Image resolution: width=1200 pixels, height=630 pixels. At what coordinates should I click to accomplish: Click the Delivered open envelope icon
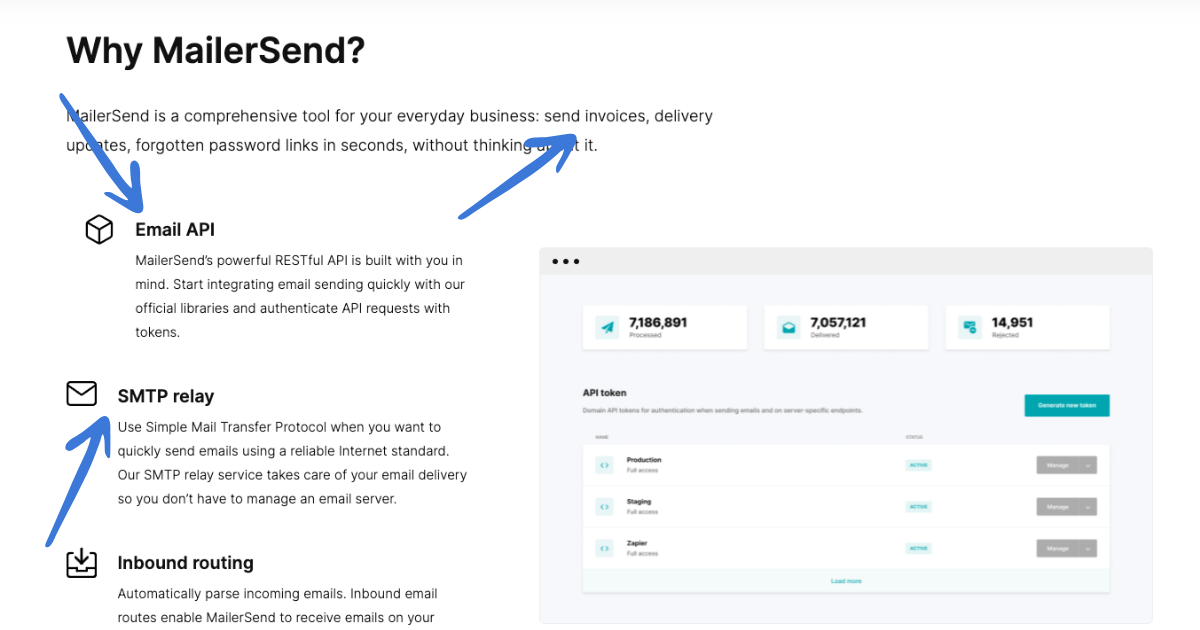tap(788, 327)
